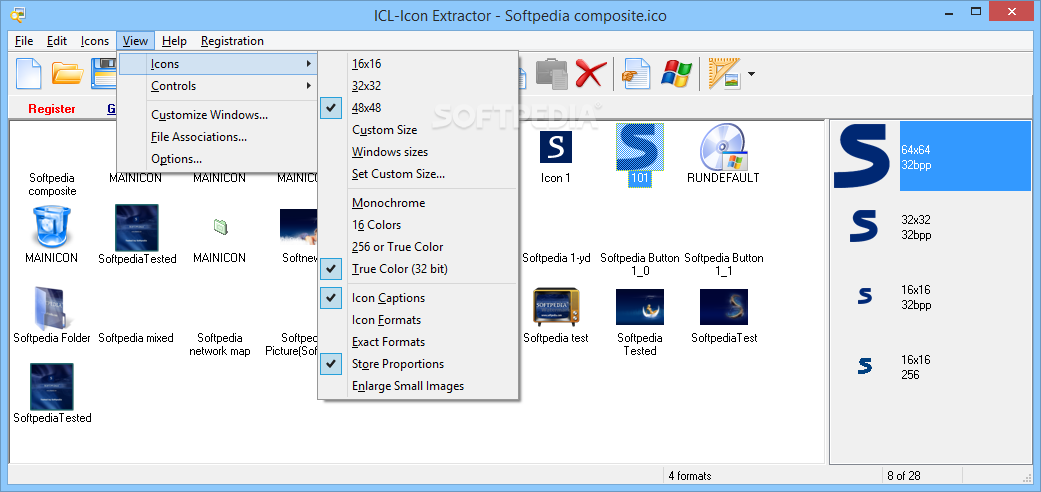Click the 4 formats status text
Viewport: 1041px width, 492px height.
pyautogui.click(x=690, y=475)
